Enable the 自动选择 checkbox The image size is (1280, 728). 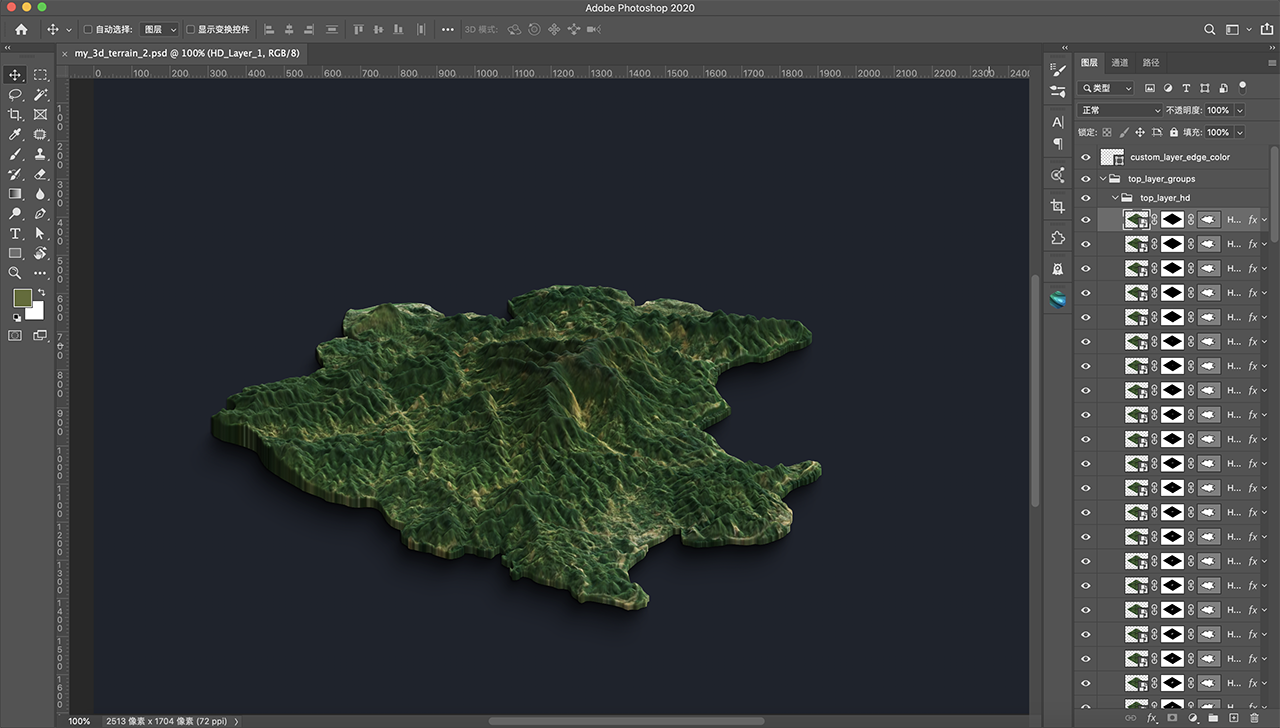(x=88, y=30)
